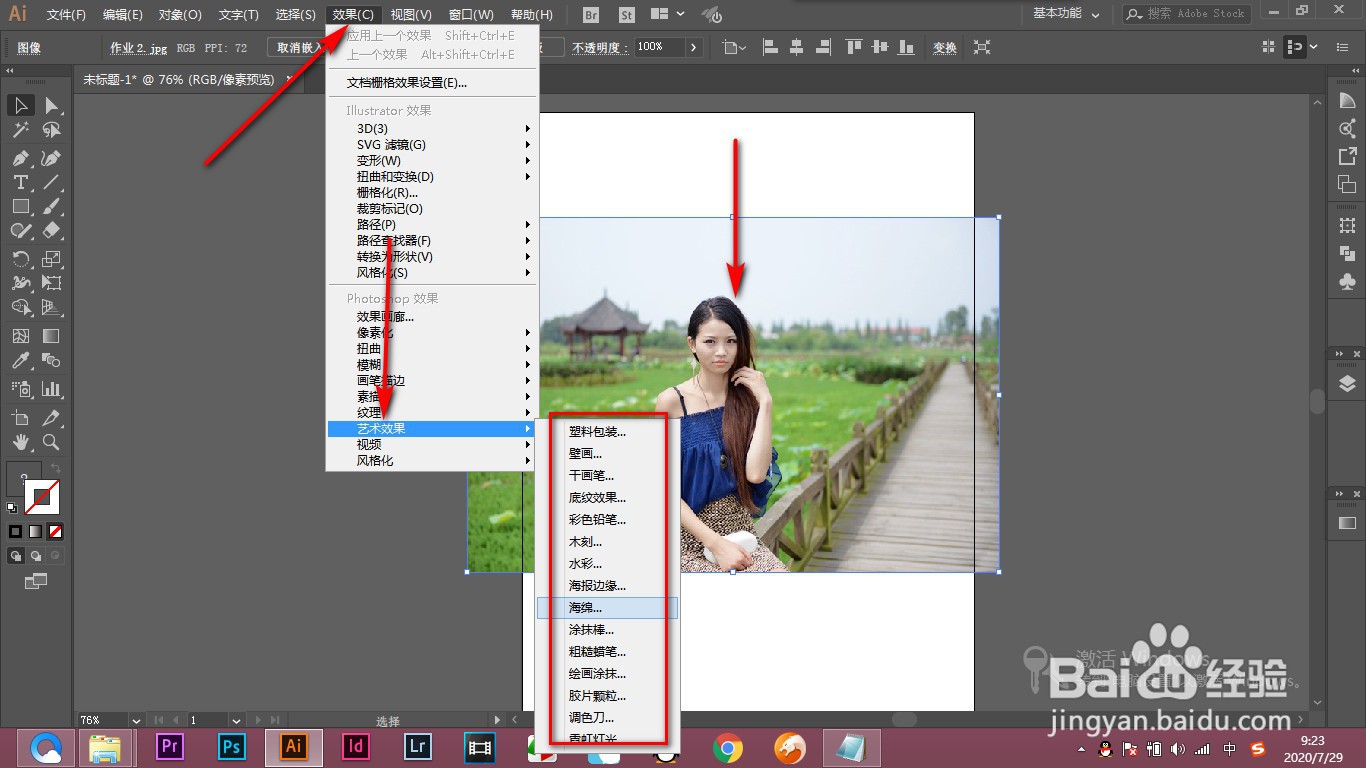Image resolution: width=1366 pixels, height=768 pixels.
Task: Choose the Hand tool
Action: (x=21, y=441)
